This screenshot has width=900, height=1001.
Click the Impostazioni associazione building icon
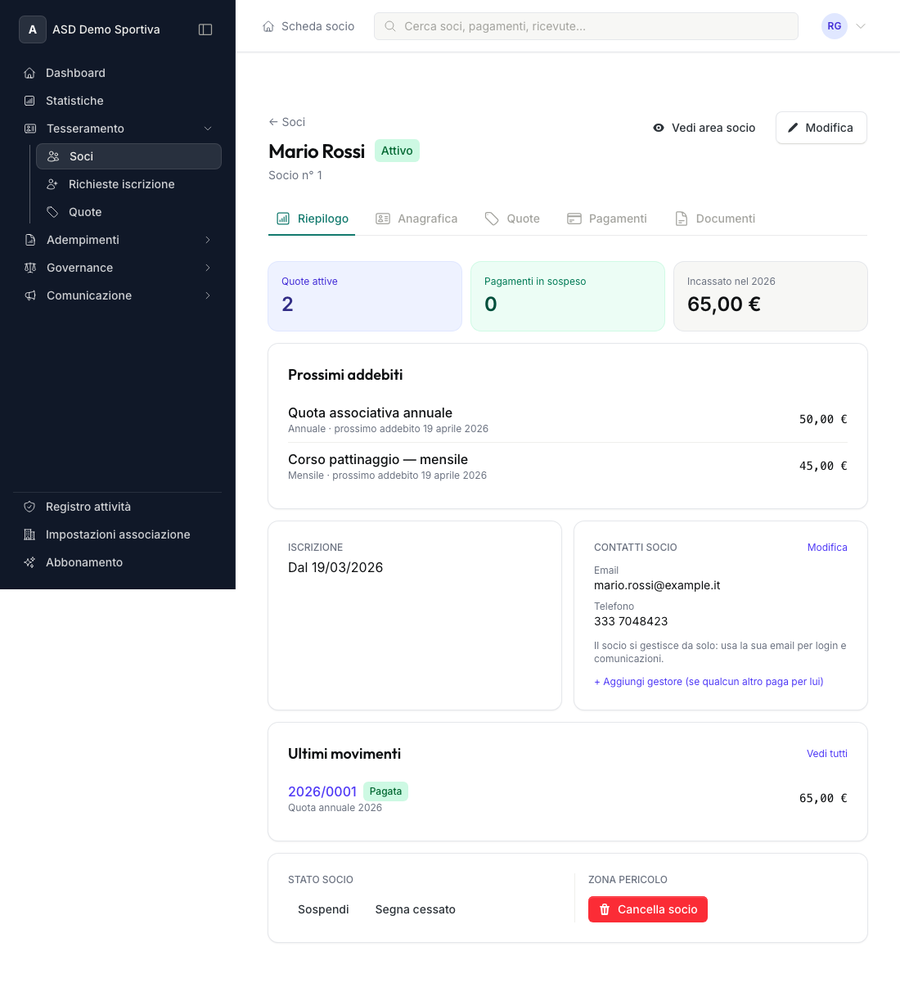point(30,535)
